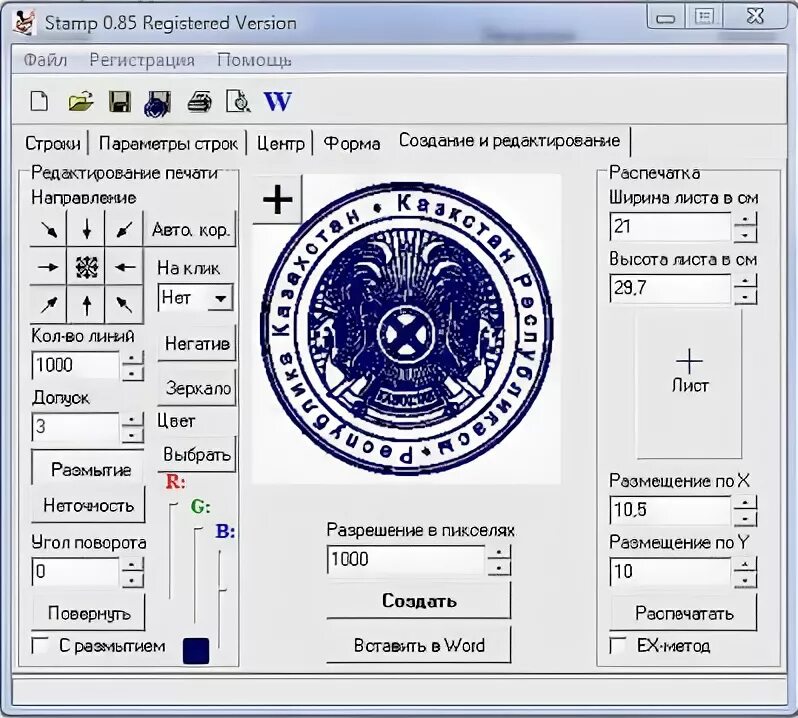Click the center all-directions icon
798x718 pixels.
click(x=86, y=267)
